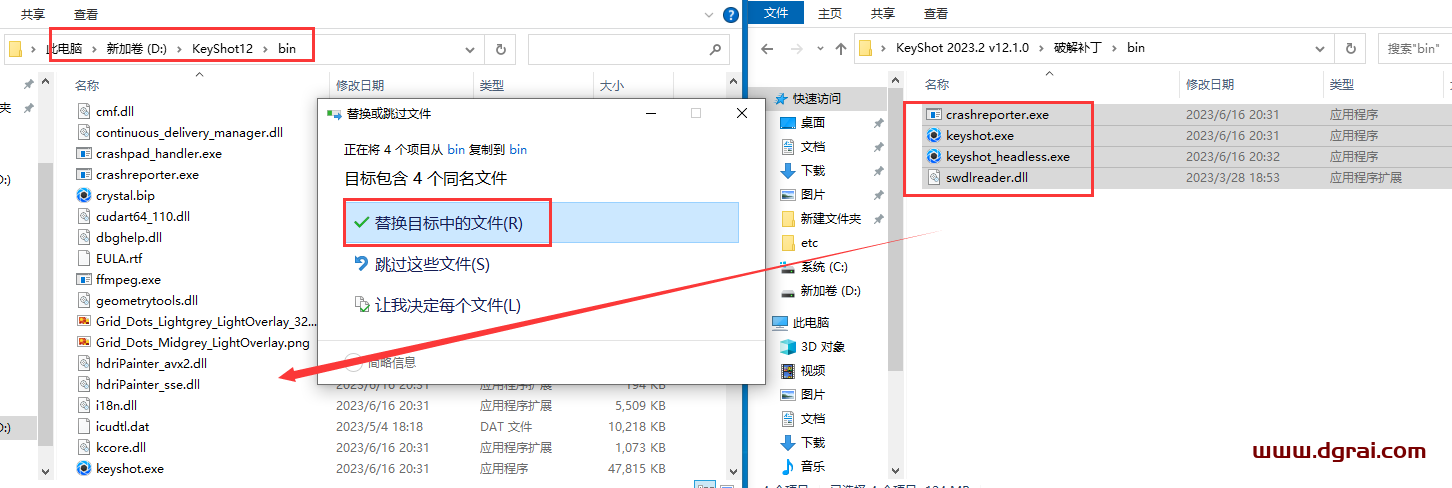
Task: Select icudtl.dat file
Action: [x=122, y=426]
